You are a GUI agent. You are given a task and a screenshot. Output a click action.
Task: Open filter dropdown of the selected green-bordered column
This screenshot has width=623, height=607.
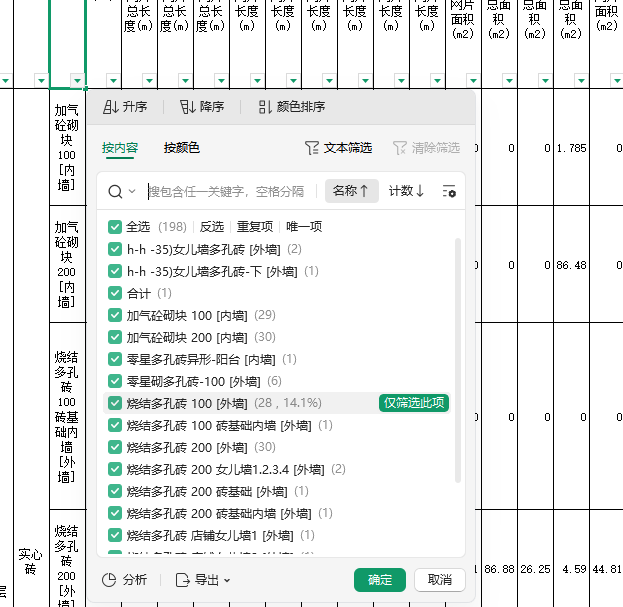[x=77, y=81]
